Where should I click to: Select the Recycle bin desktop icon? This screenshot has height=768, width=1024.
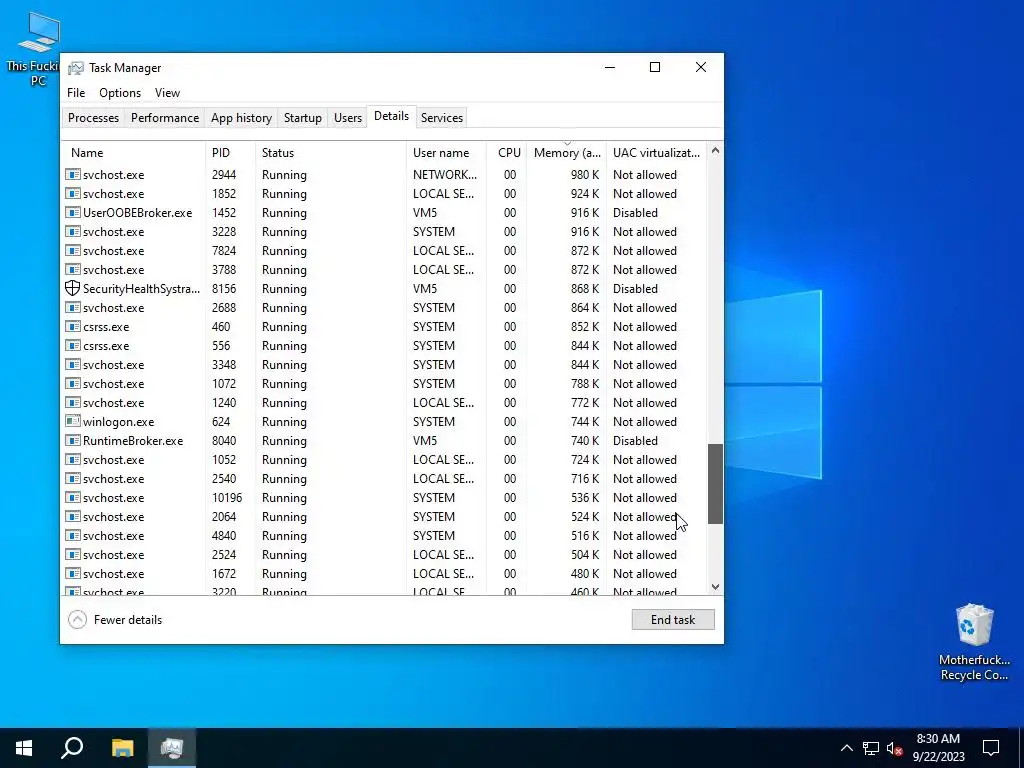coord(974,642)
